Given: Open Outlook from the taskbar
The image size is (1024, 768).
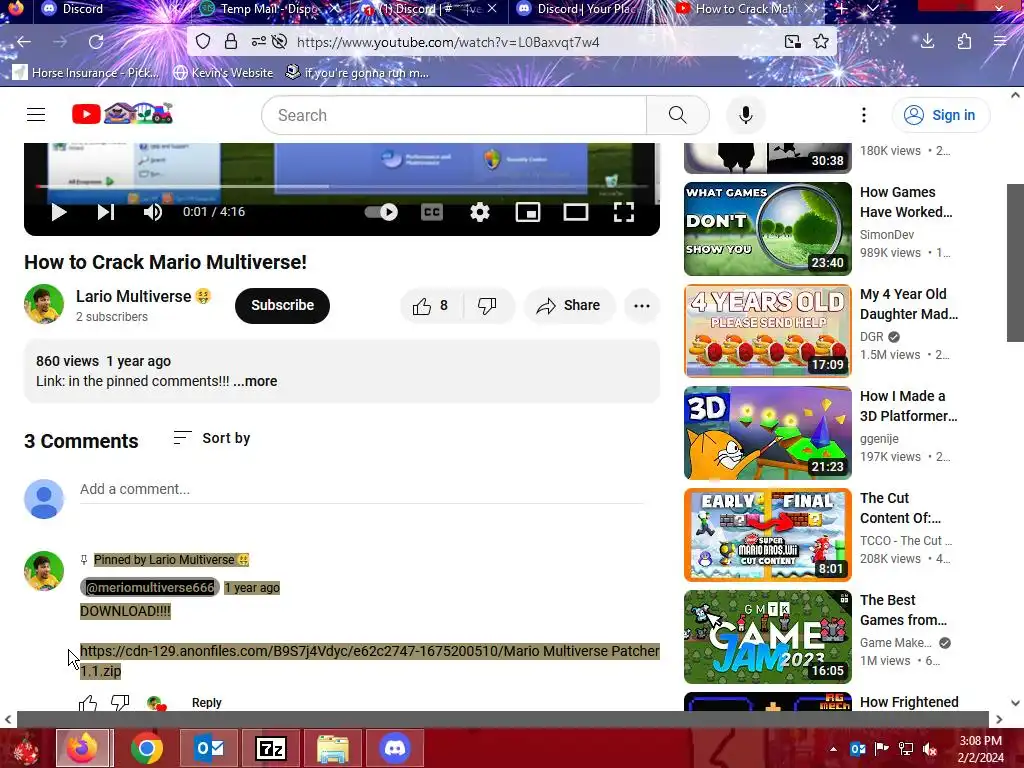Looking at the screenshot, I should [209, 748].
